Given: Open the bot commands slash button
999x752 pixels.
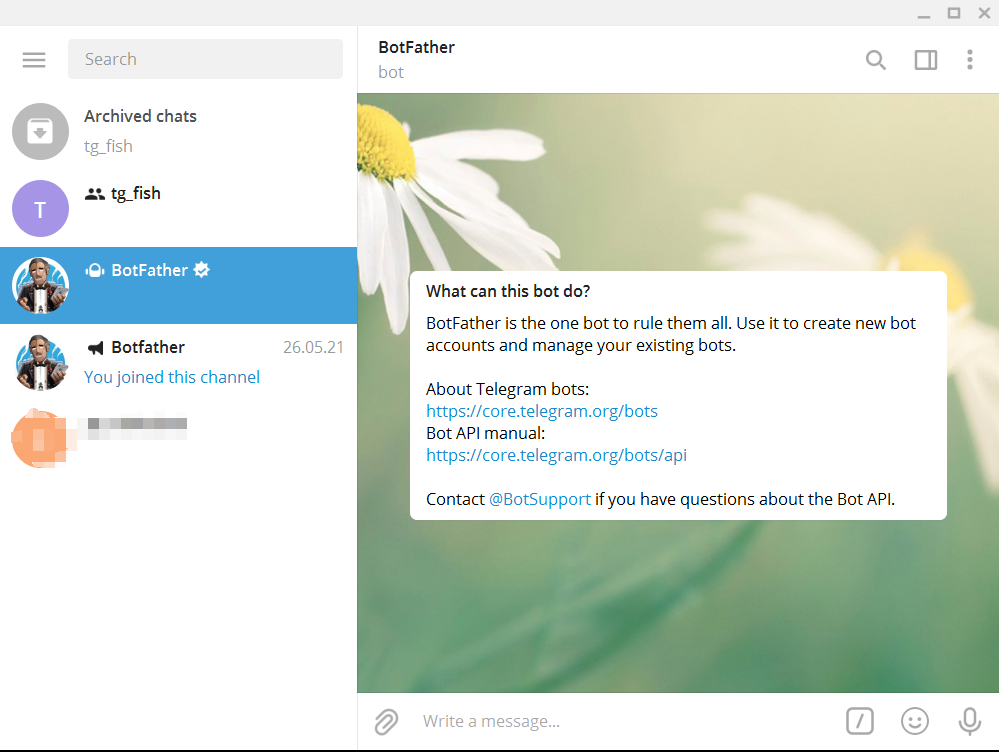Looking at the screenshot, I should click(859, 721).
